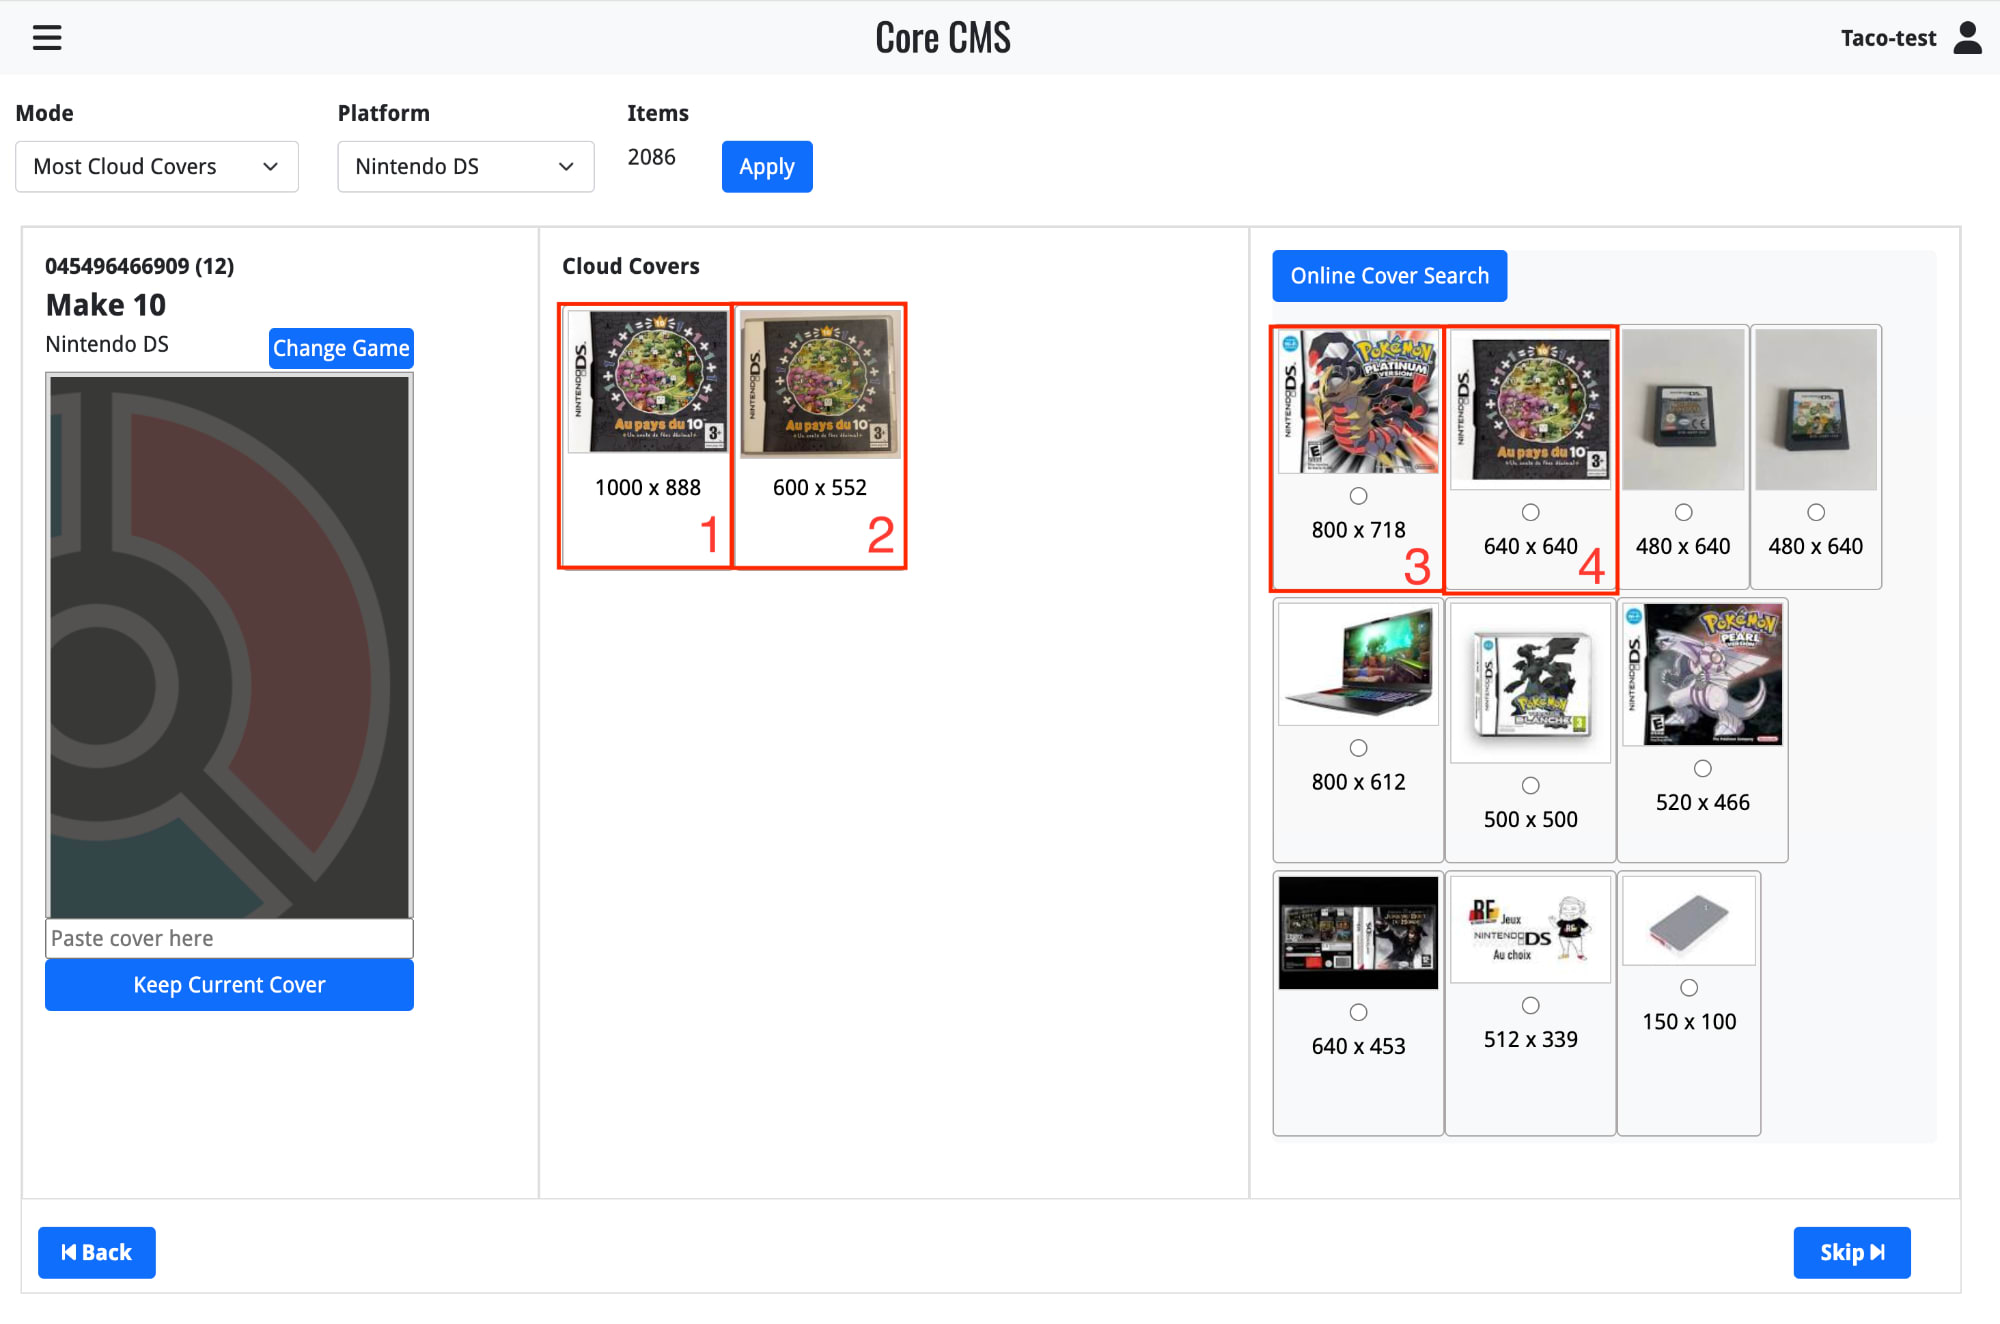Click the Core CMS title

(943, 38)
